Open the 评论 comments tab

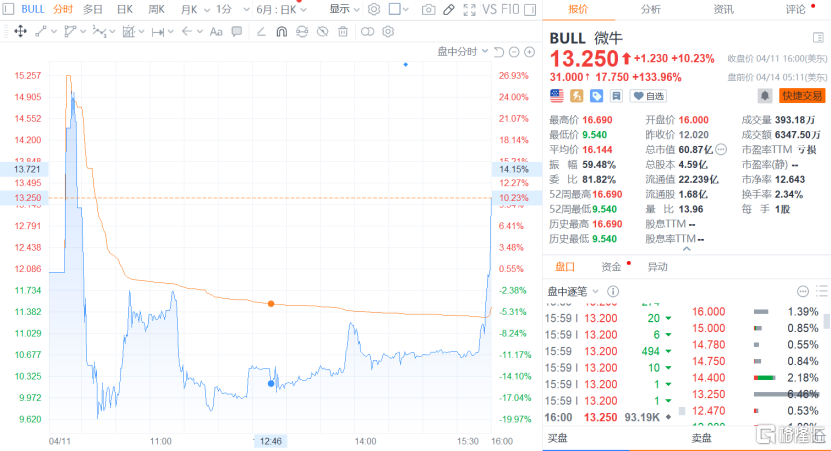[x=795, y=10]
